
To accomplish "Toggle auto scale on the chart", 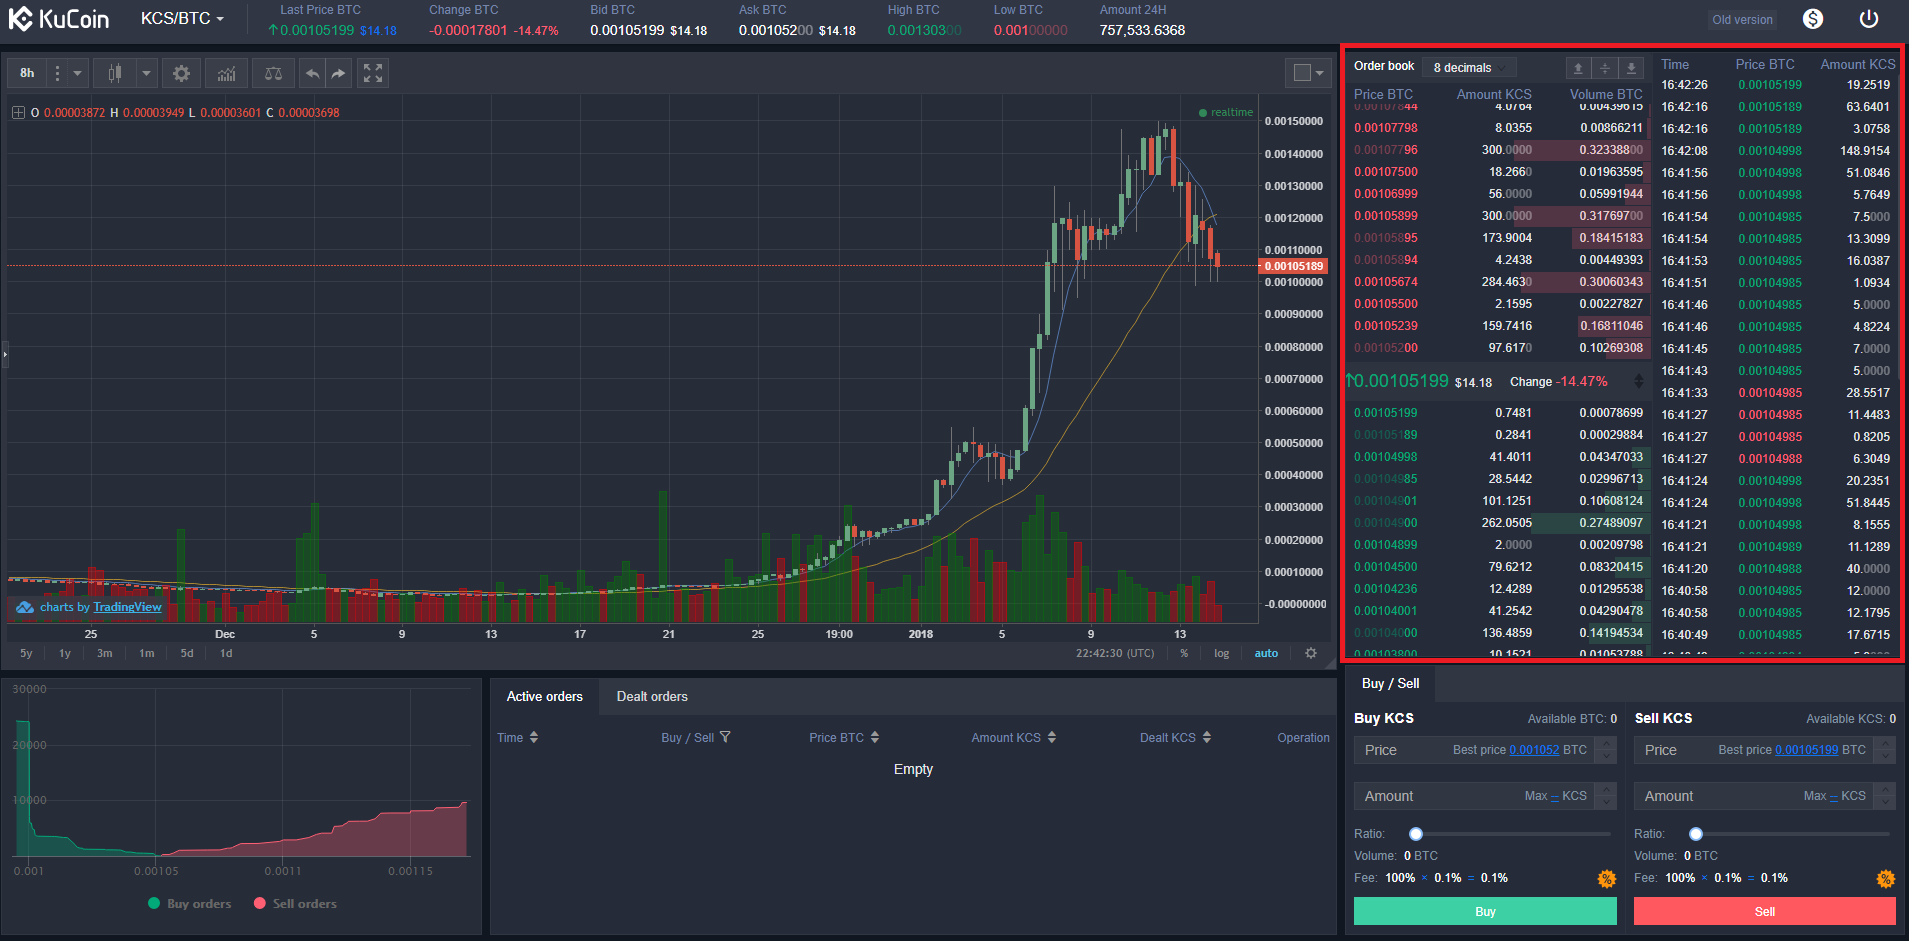I will pos(1266,653).
